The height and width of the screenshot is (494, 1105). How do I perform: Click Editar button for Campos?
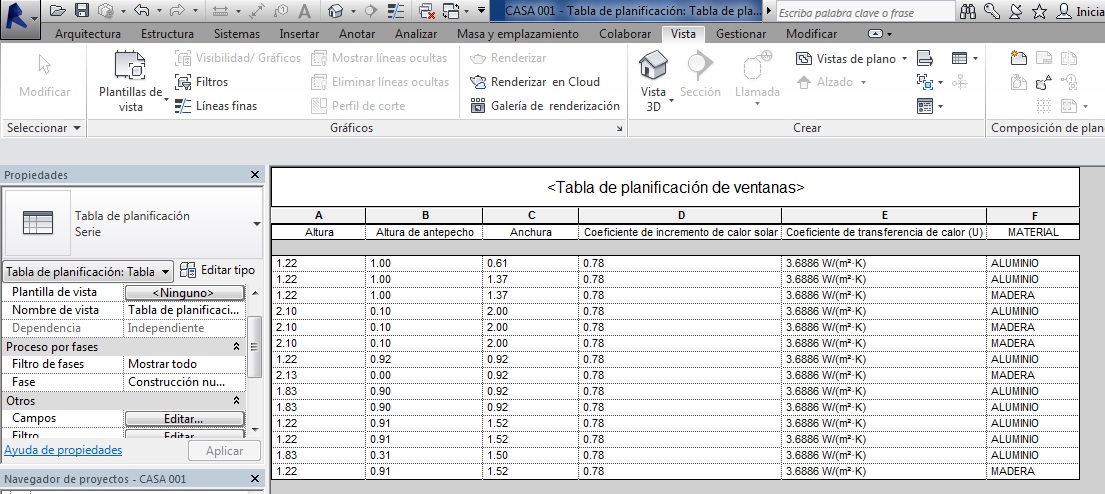[184, 418]
